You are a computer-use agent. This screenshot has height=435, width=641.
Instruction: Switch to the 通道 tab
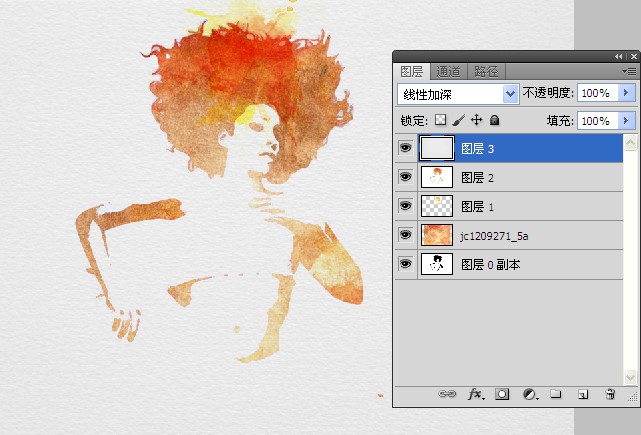tap(449, 71)
